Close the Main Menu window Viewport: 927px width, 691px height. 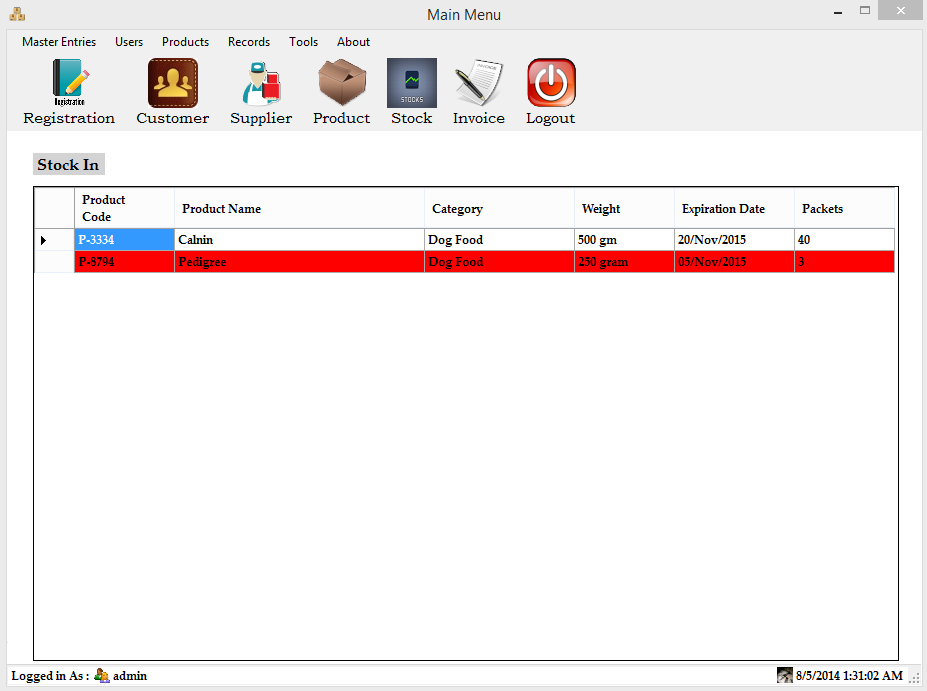[900, 11]
